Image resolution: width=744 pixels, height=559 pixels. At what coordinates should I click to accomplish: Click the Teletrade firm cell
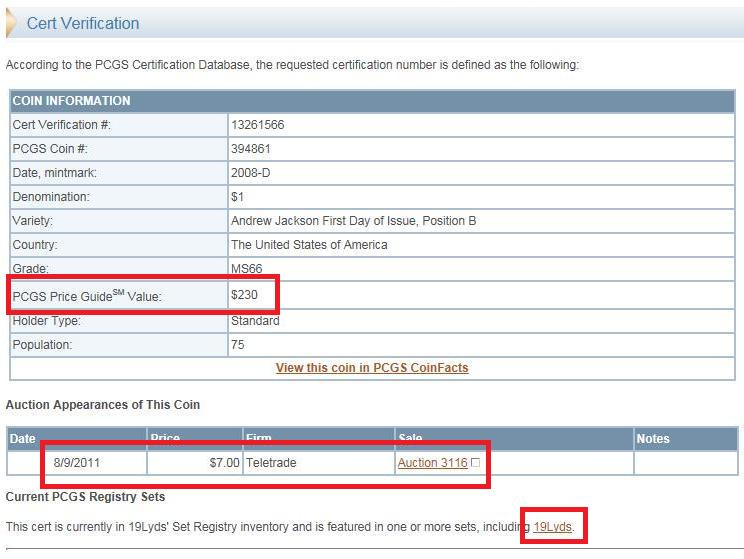coord(273,463)
